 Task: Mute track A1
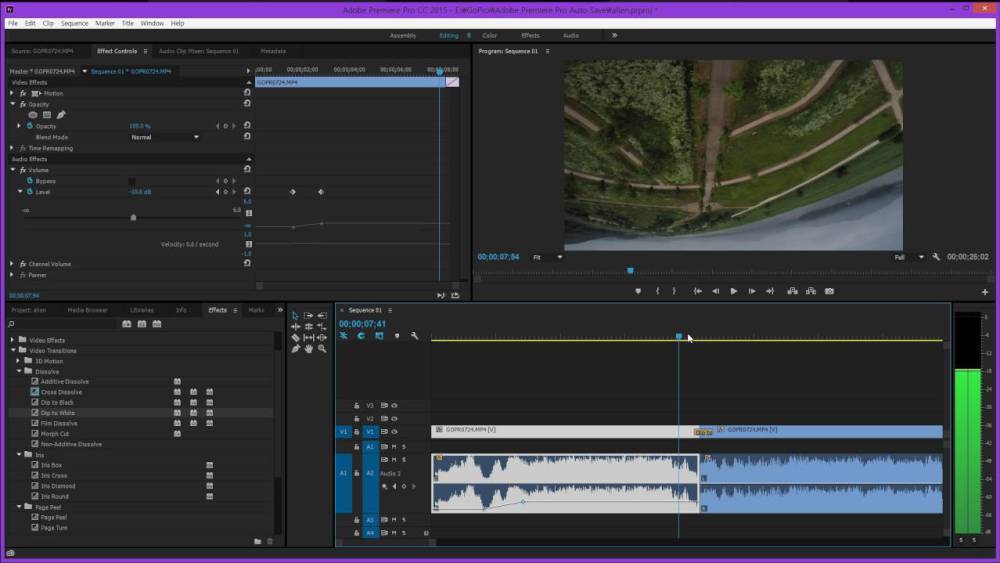(394, 447)
